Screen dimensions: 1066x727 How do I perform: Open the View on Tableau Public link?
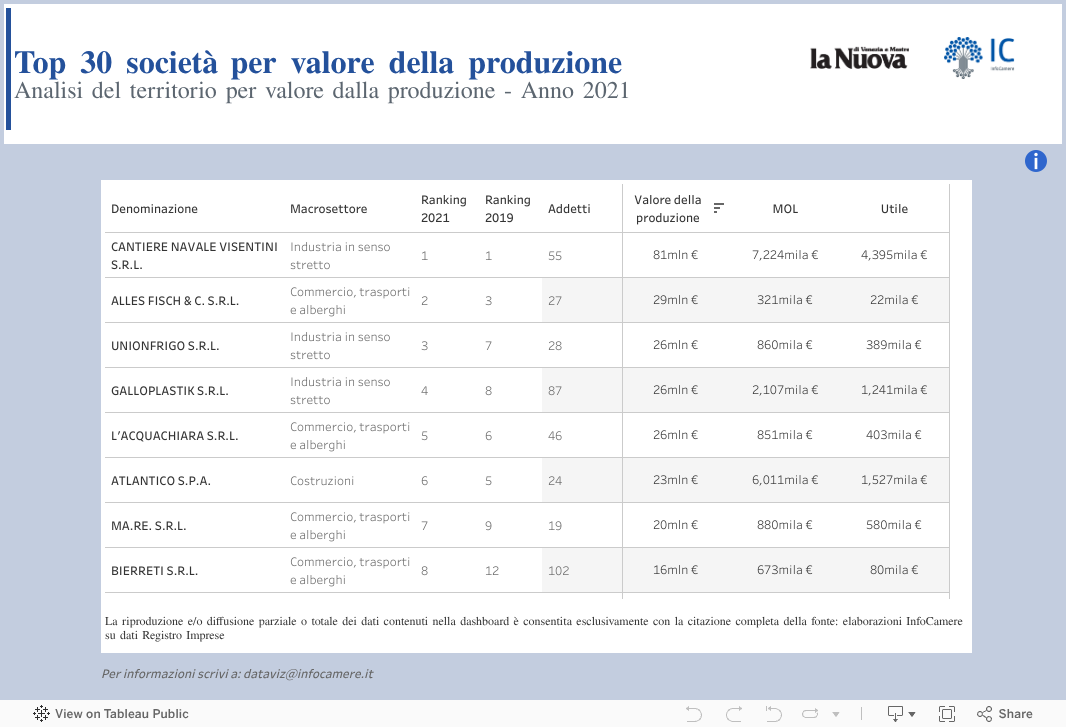point(121,714)
